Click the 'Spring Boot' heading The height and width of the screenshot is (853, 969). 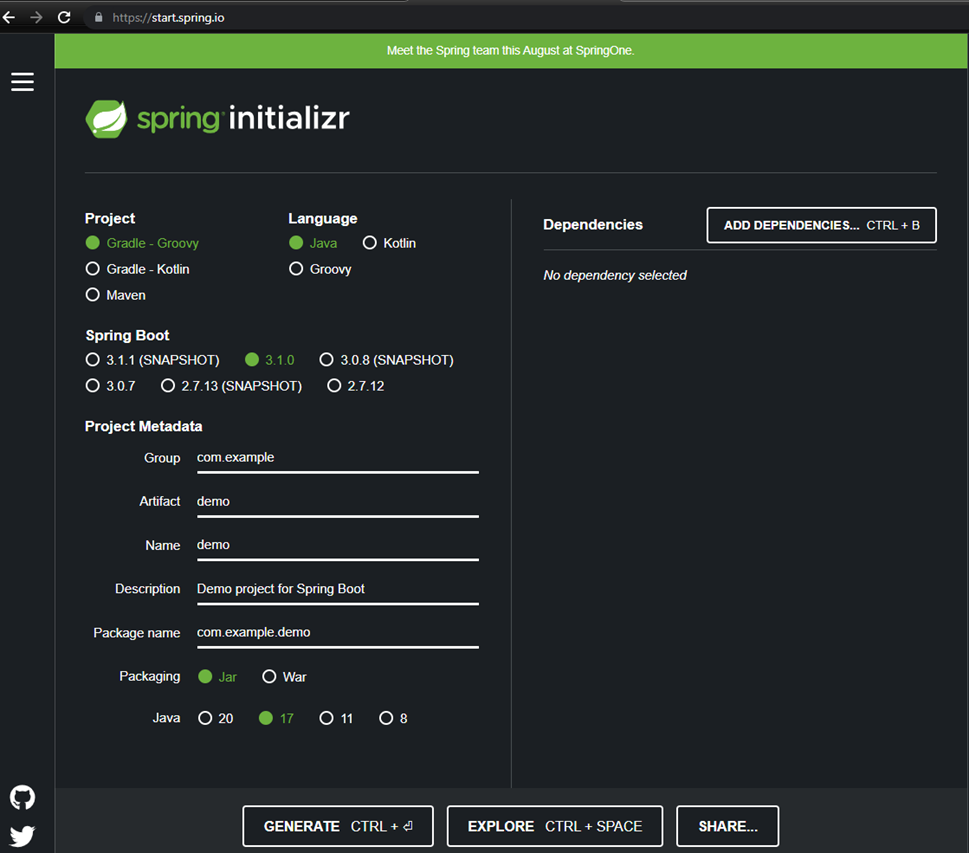[x=127, y=336]
